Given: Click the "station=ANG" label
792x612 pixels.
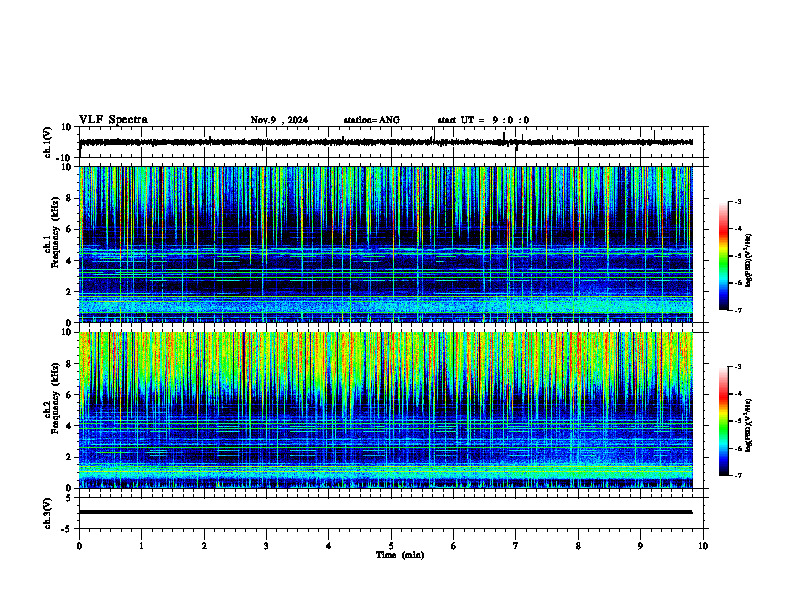Looking at the screenshot, I should coord(372,120).
